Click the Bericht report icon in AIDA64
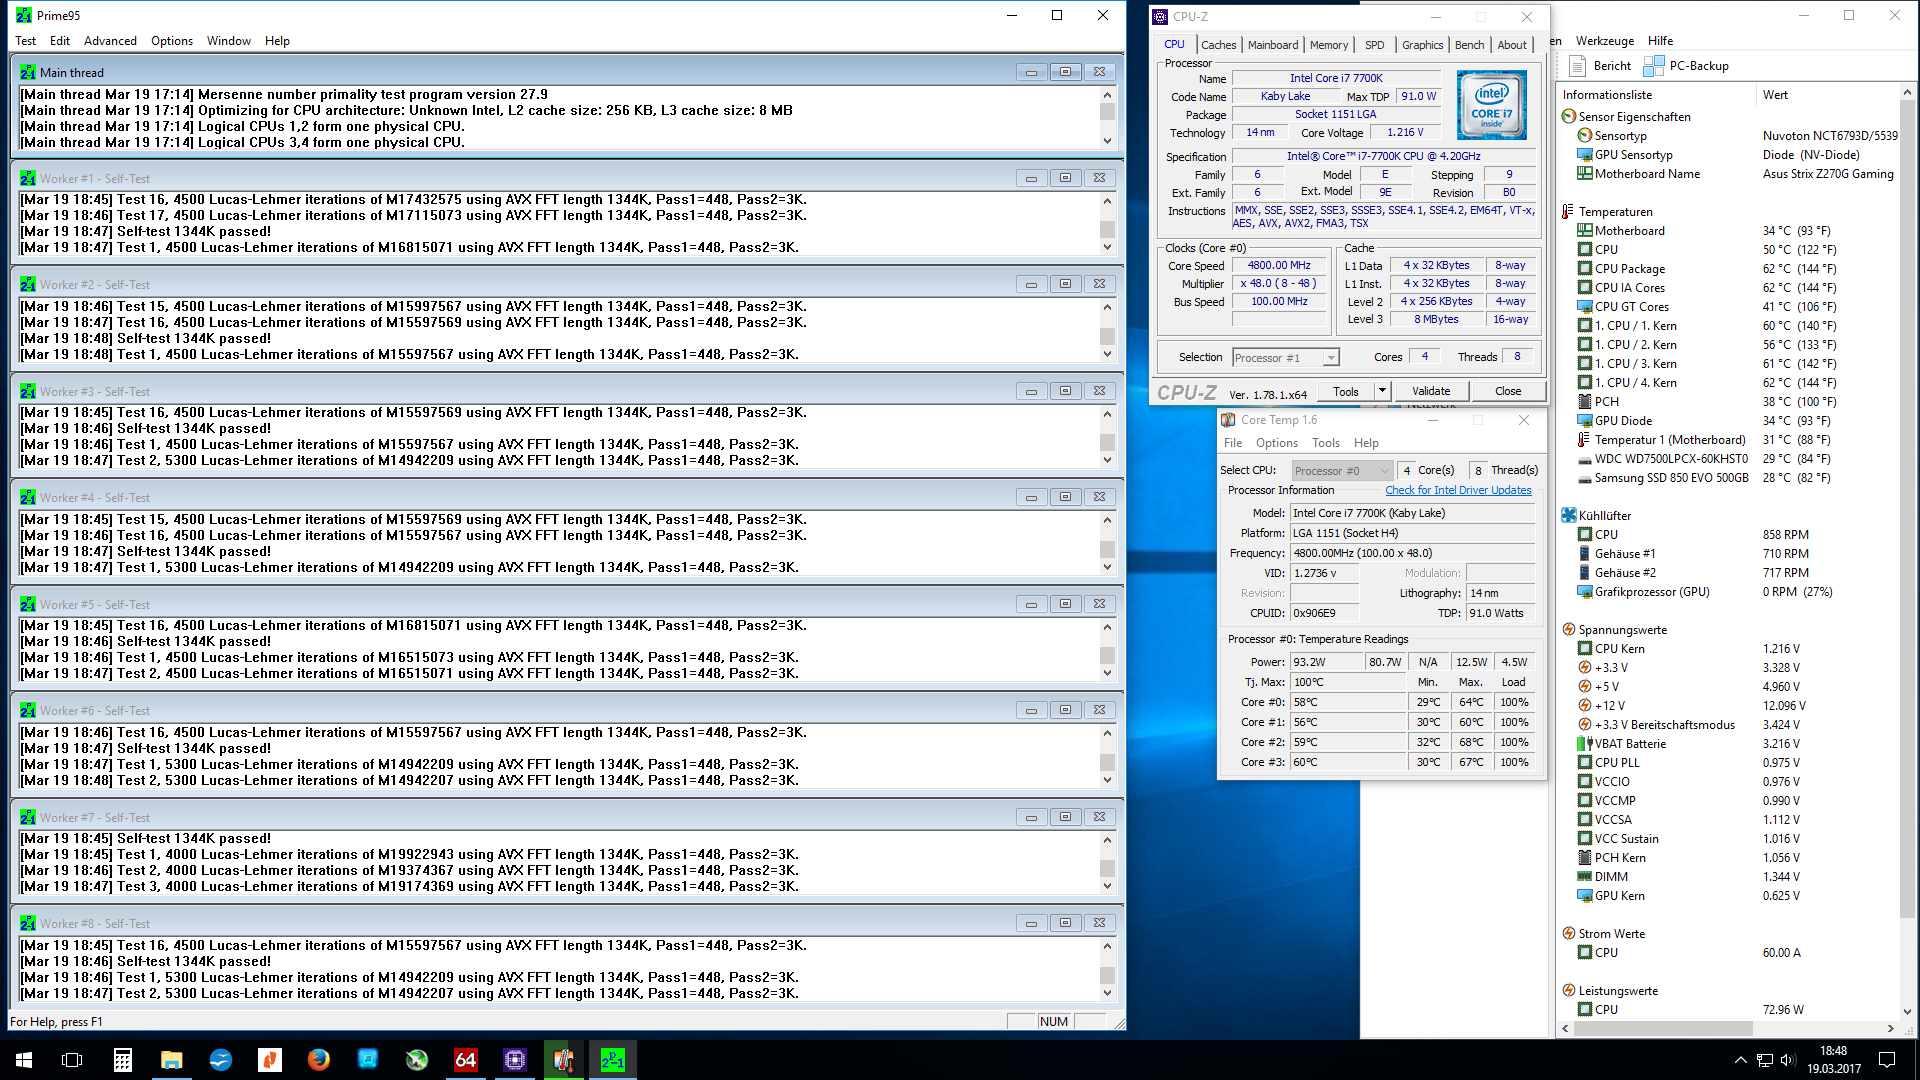 [1578, 66]
